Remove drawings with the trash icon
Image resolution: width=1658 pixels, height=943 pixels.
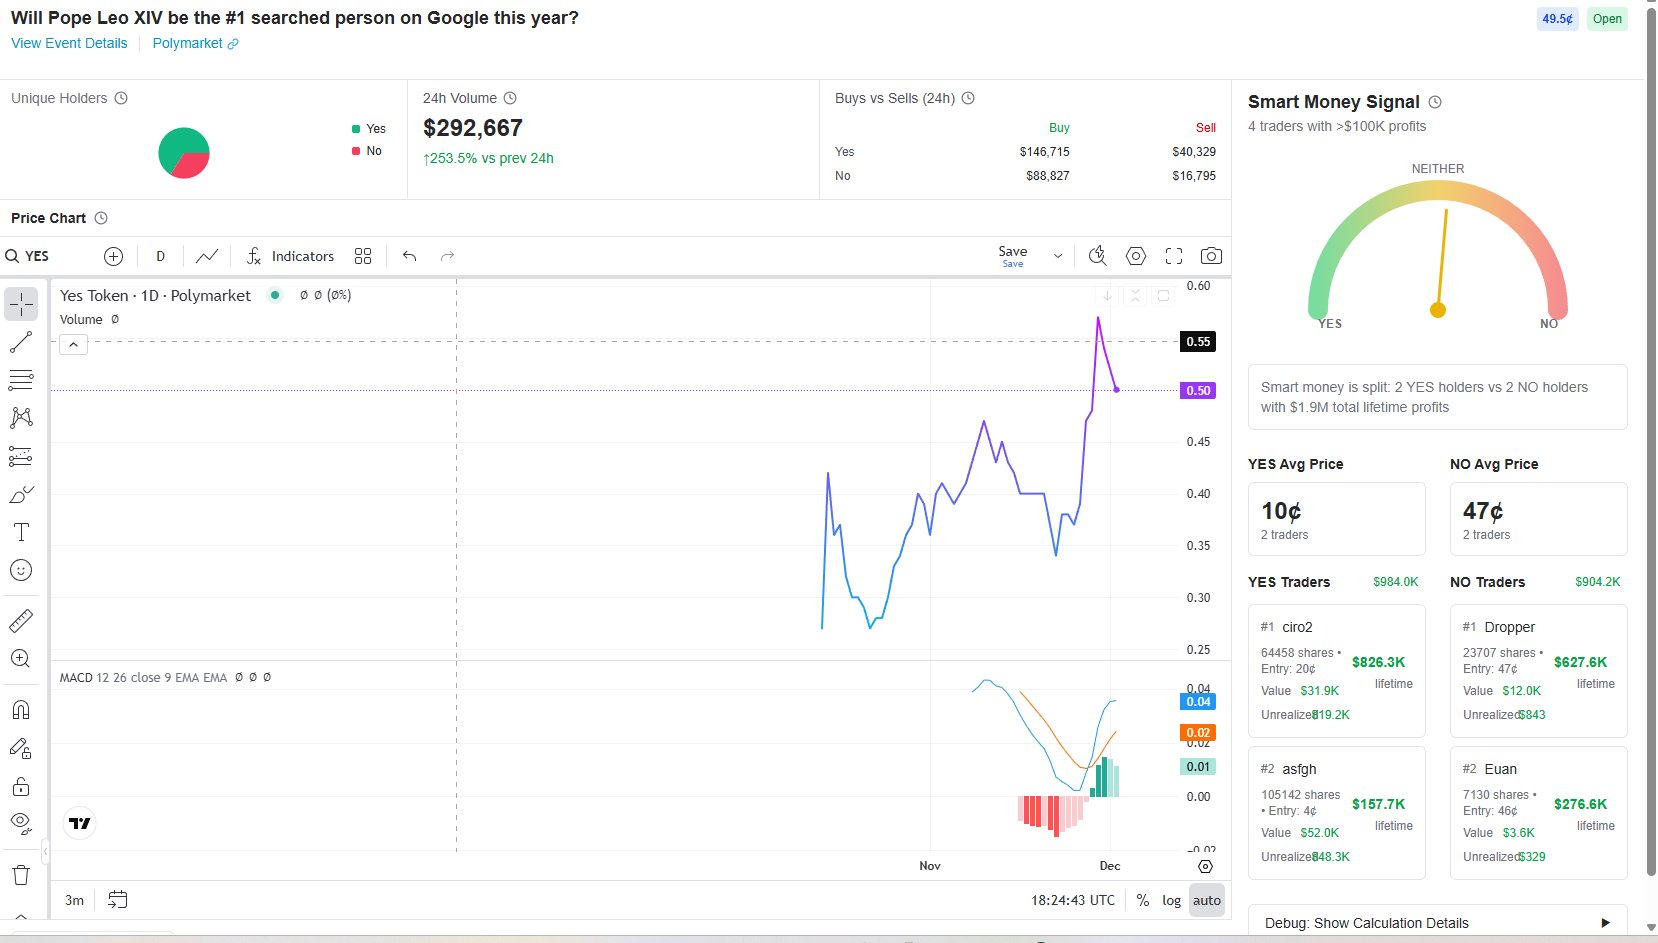(21, 876)
